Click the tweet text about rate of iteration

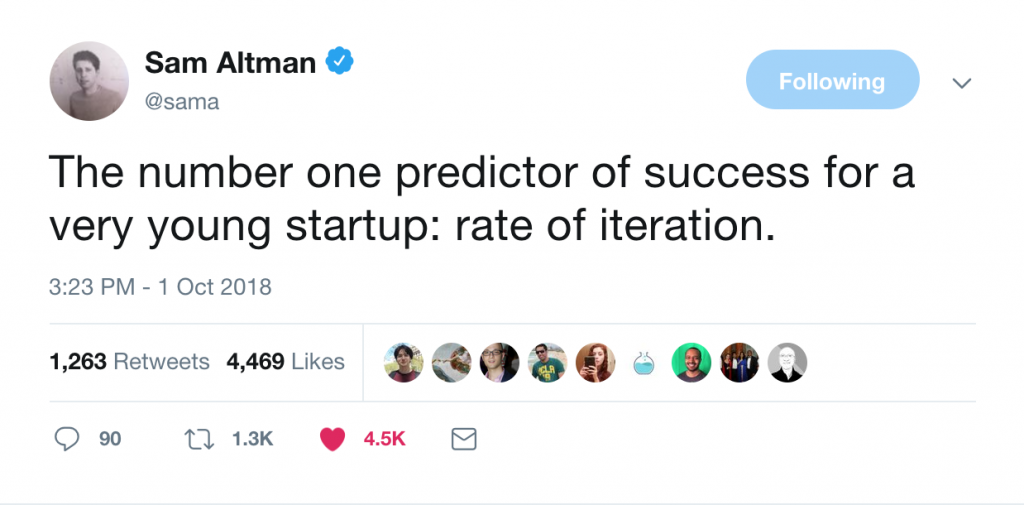[x=480, y=200]
